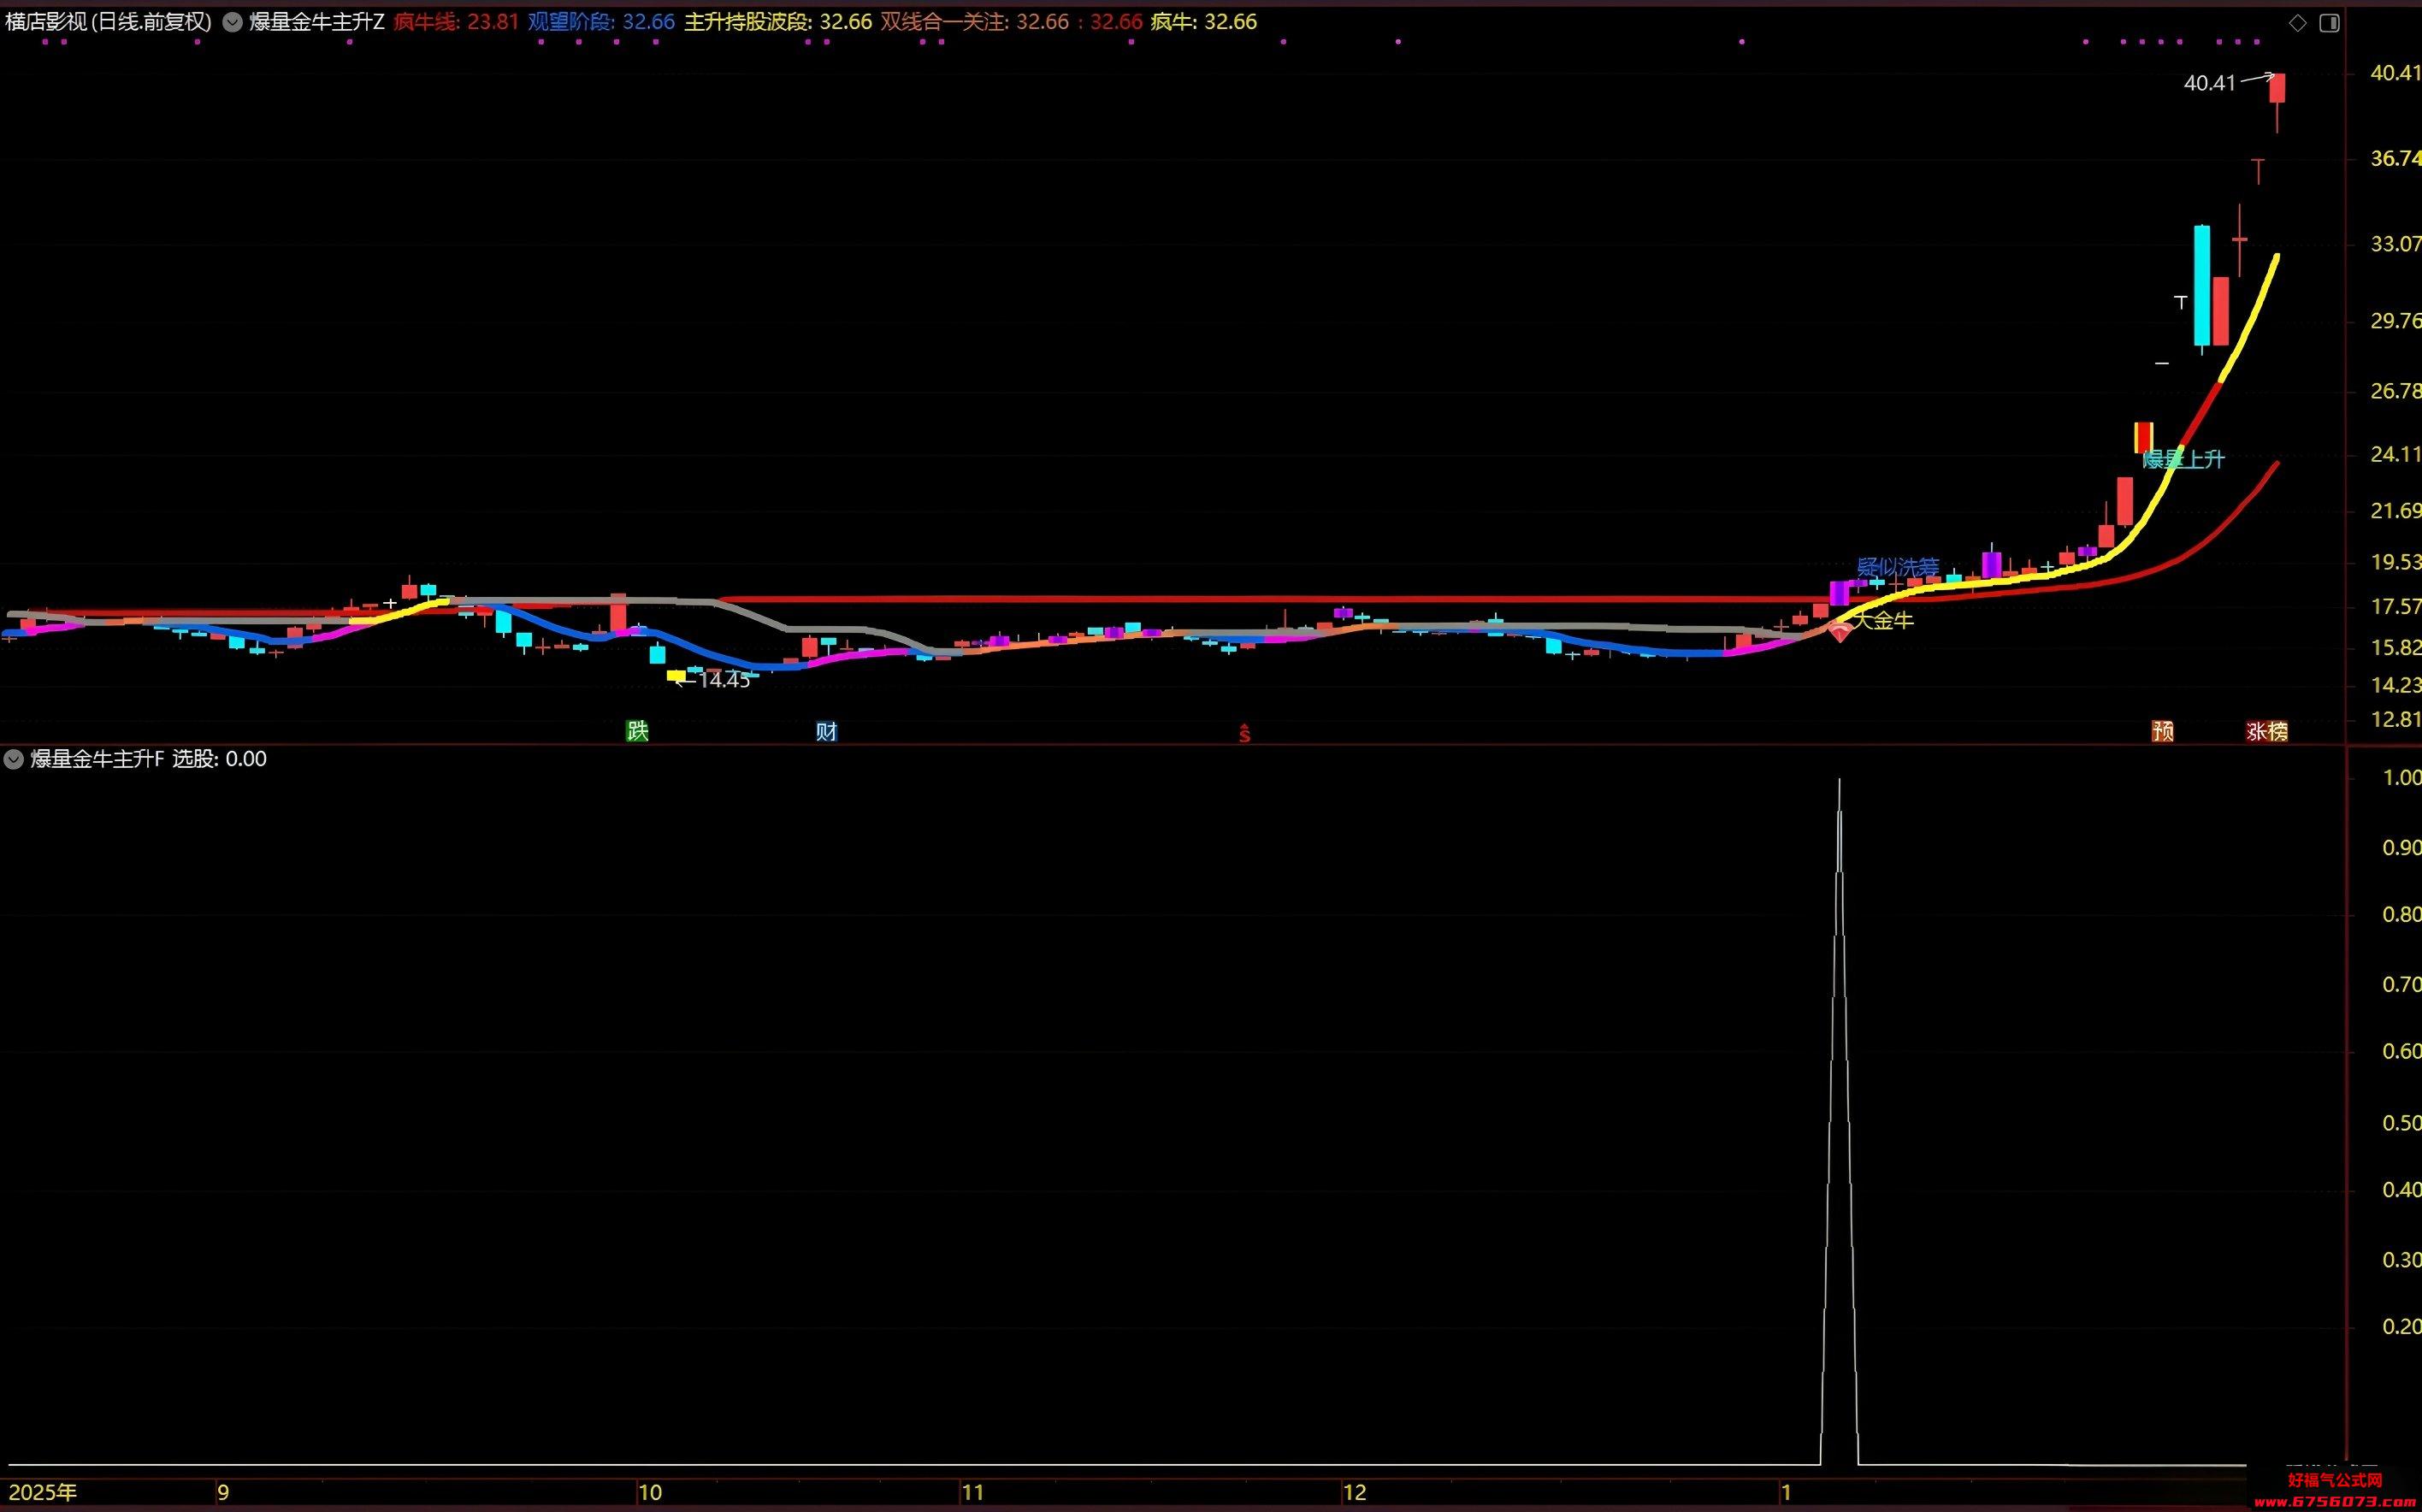The height and width of the screenshot is (1512, 2422).
Task: Click the 观望阶段 indicator label
Action: 601,22
